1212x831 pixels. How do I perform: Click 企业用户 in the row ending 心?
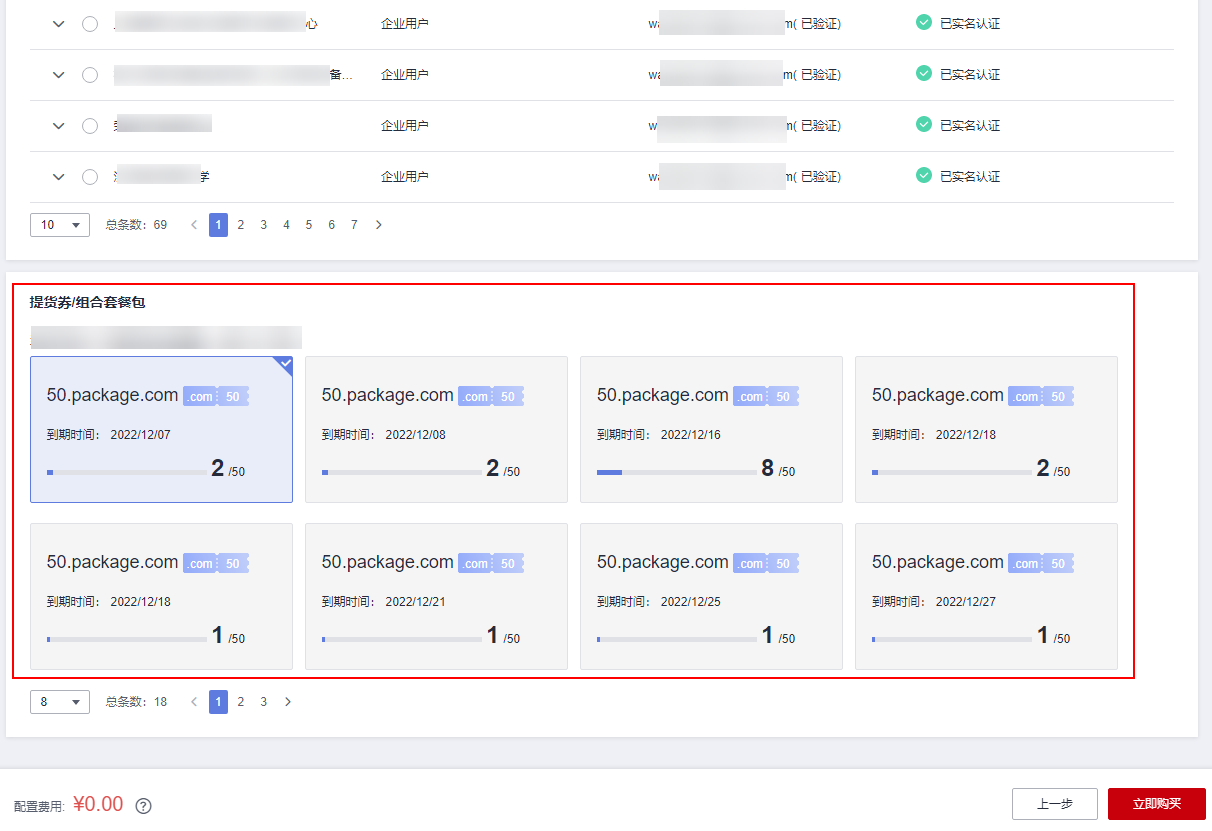(405, 24)
